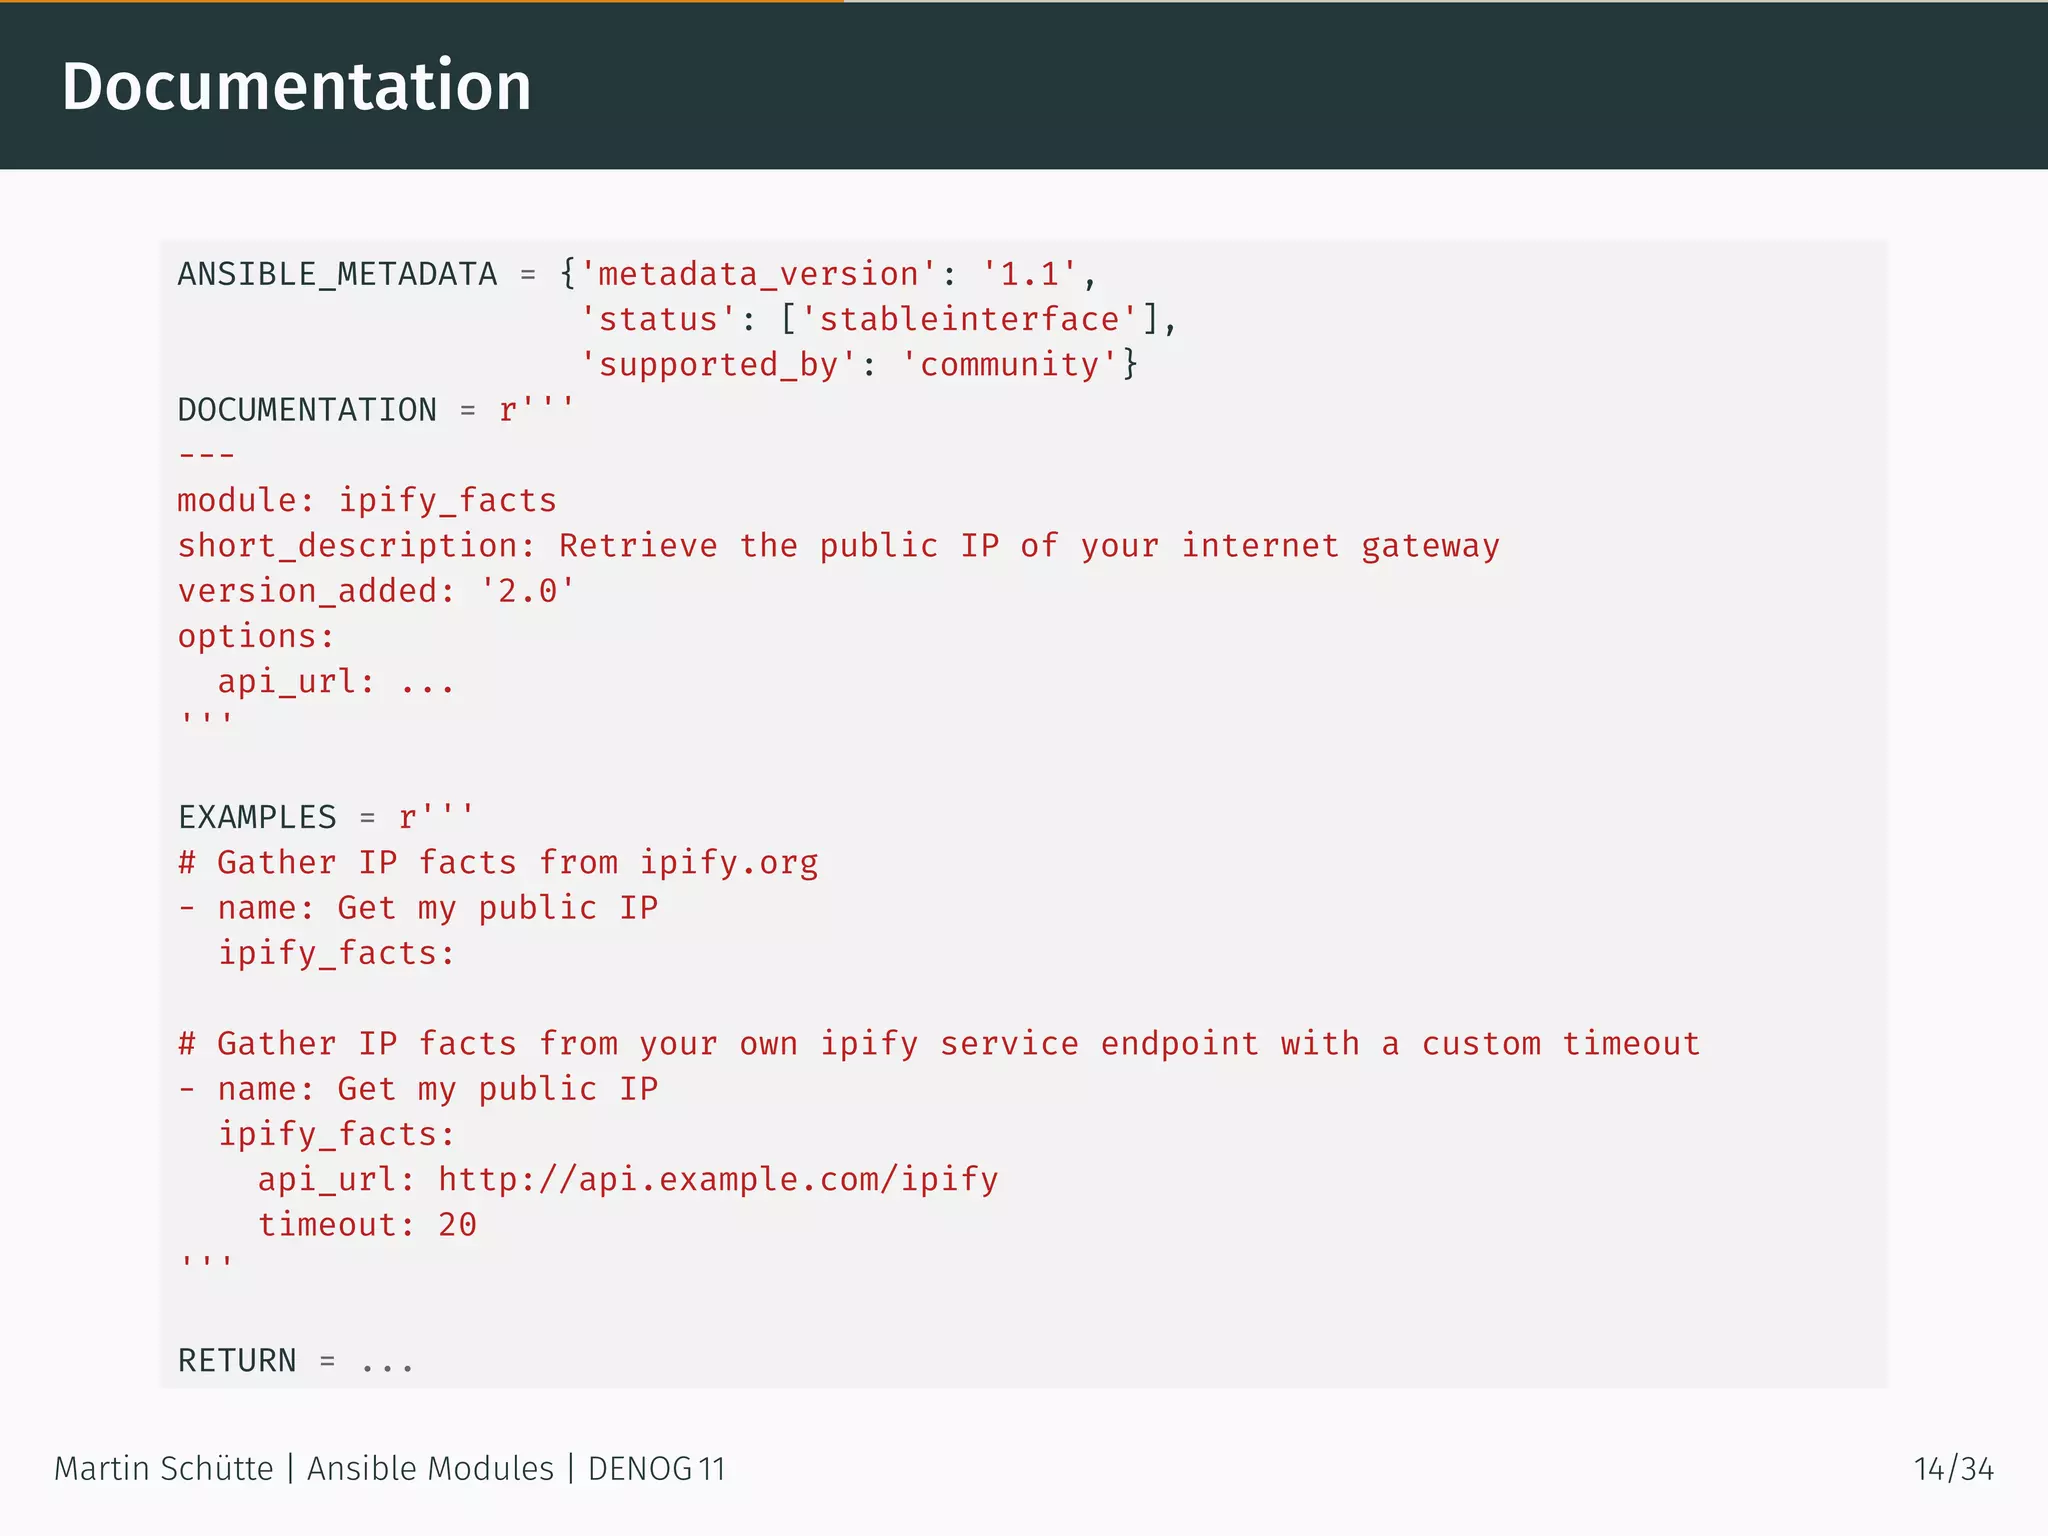Click comment about custom timeout endpoint
2048x1536 pixels.
[939, 1044]
